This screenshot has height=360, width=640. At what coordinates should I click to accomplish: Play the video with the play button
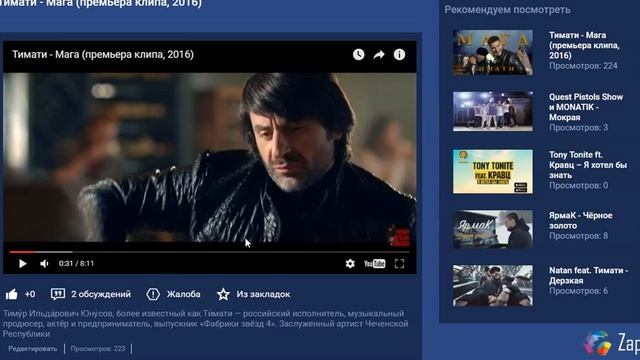[23, 264]
